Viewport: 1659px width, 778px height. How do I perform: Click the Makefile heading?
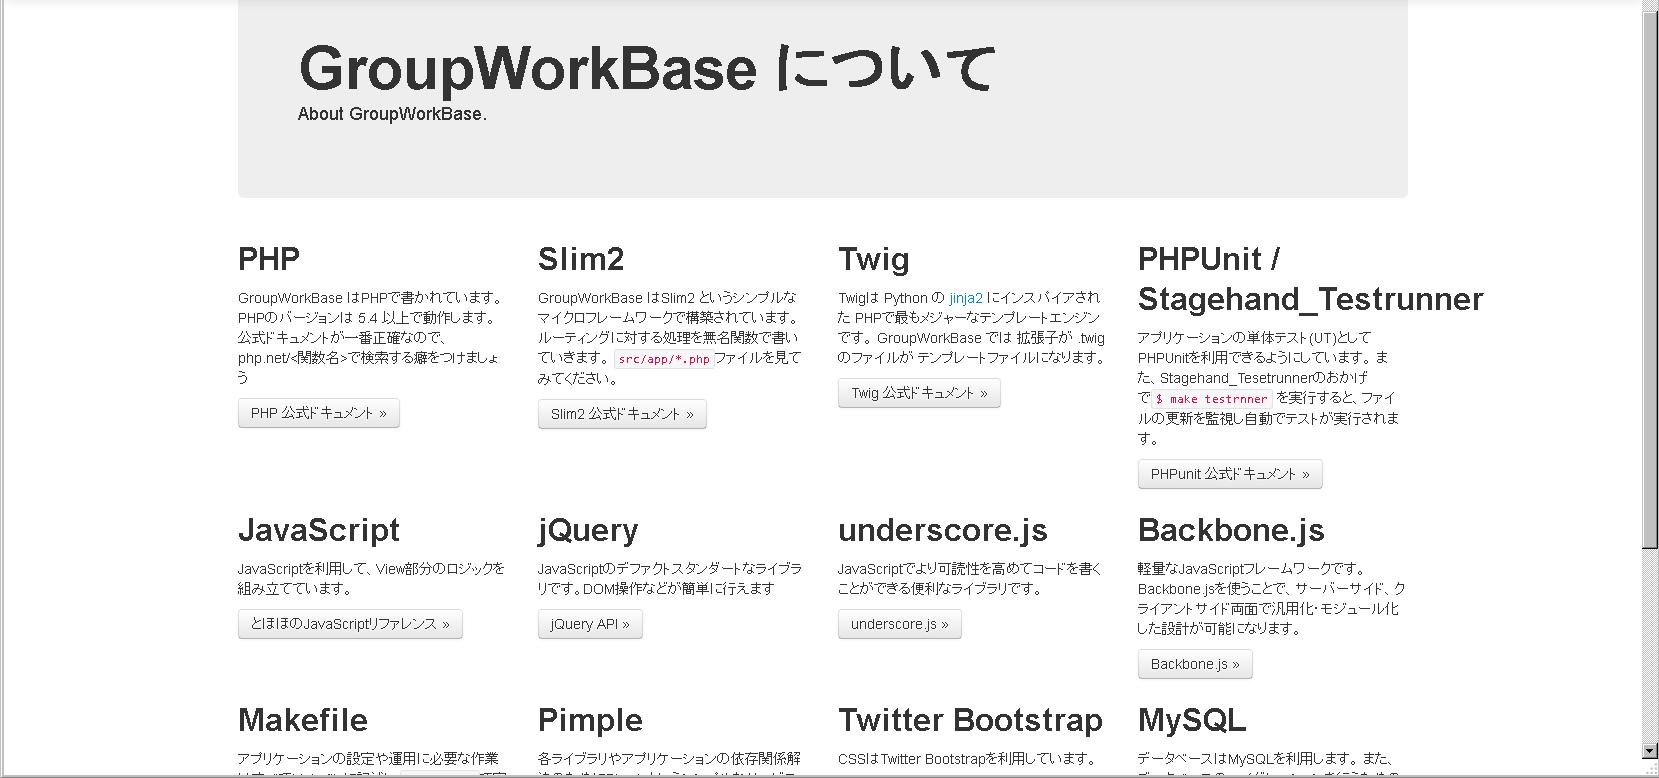coord(303,720)
